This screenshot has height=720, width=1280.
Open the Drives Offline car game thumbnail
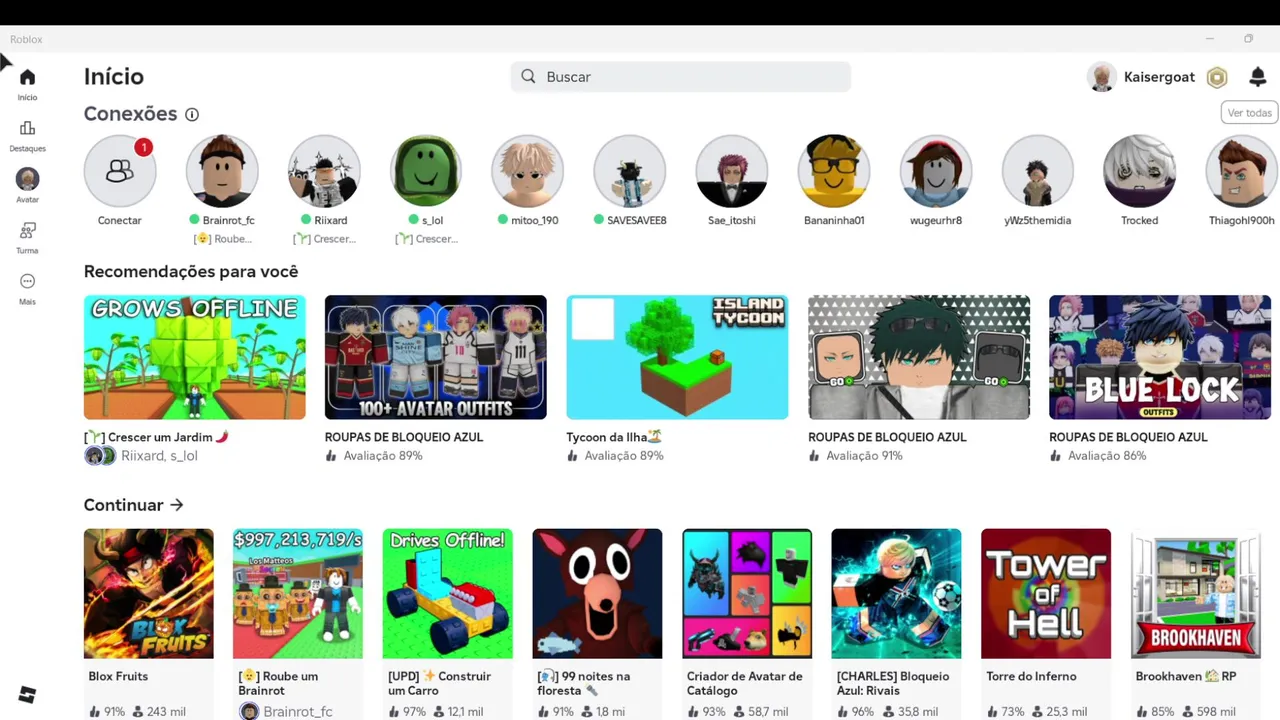tap(448, 594)
